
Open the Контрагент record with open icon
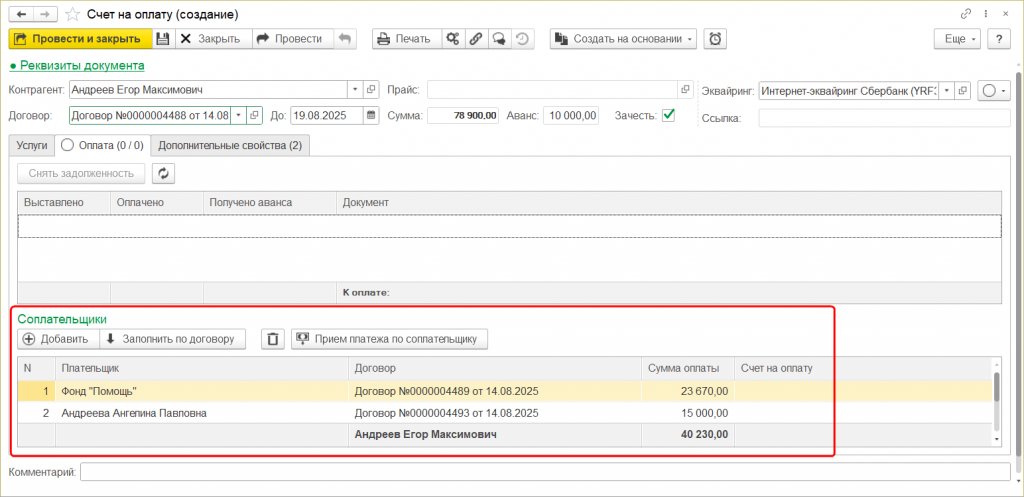369,89
